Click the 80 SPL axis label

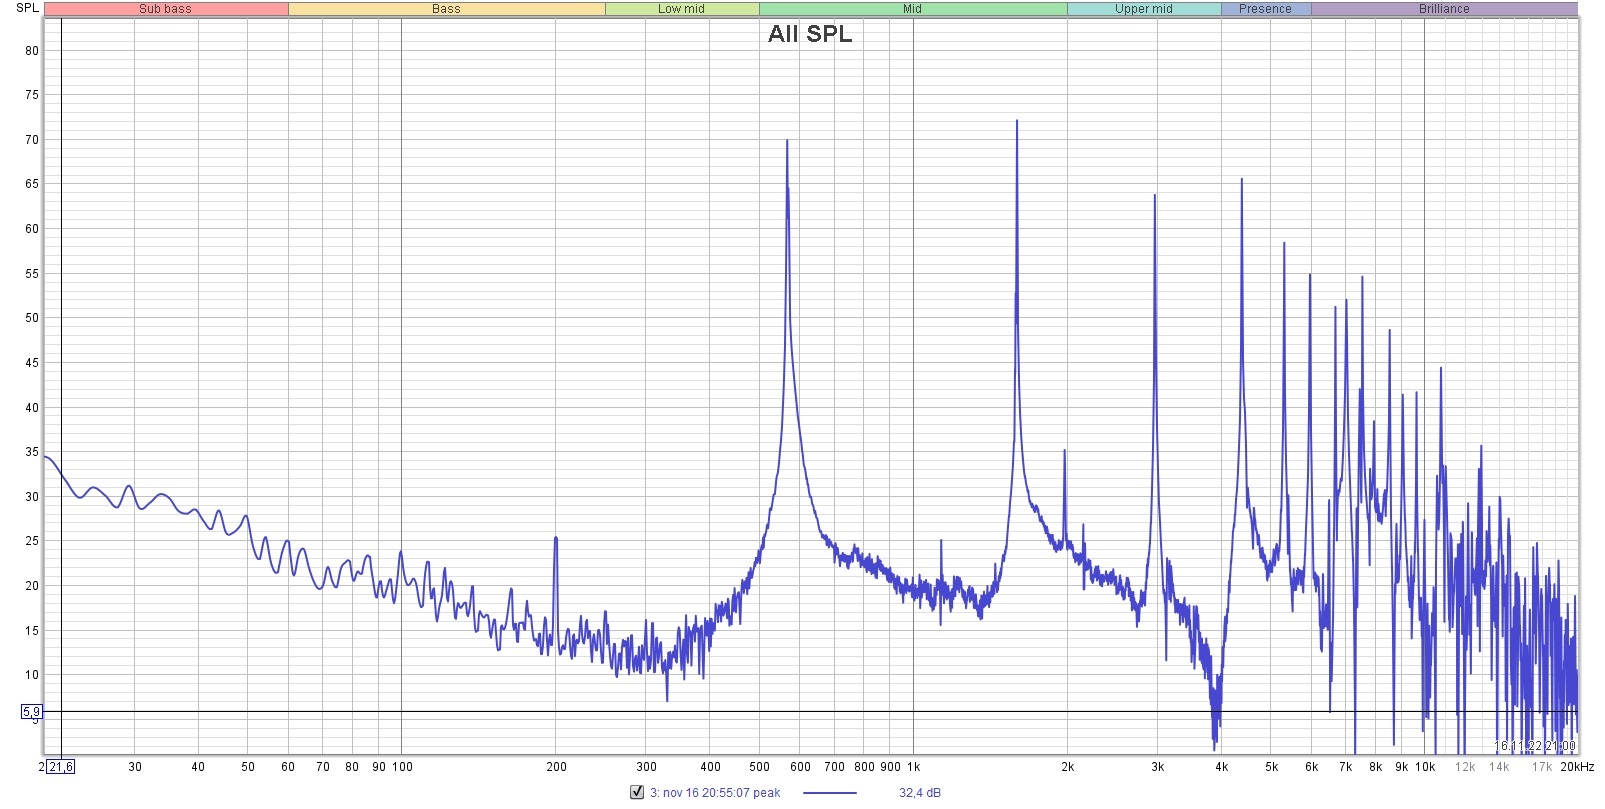(x=32, y=51)
